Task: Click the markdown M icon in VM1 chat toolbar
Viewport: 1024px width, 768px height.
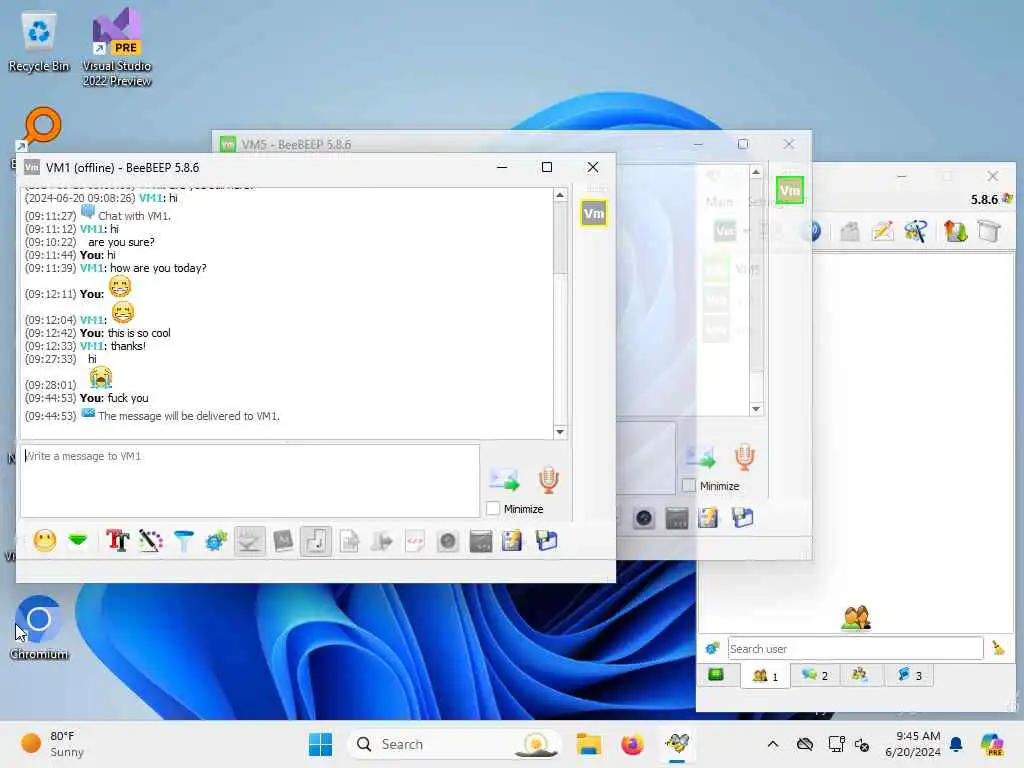Action: pyautogui.click(x=283, y=541)
